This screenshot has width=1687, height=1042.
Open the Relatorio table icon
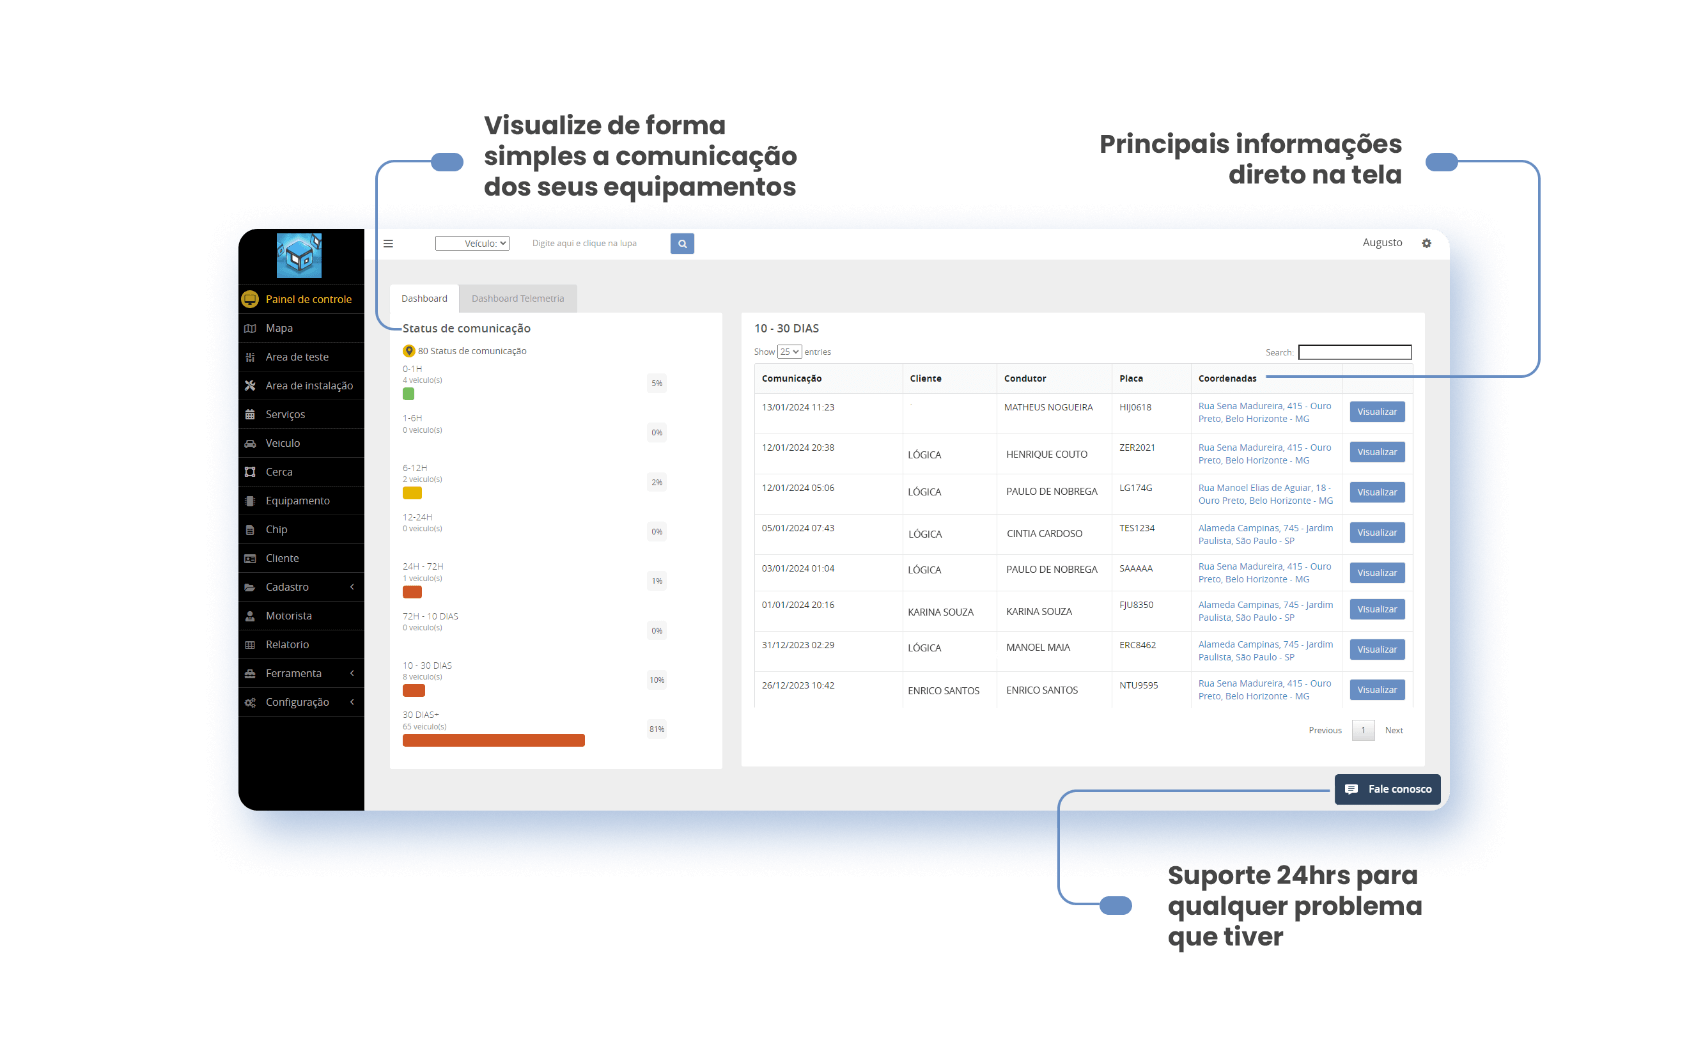[x=250, y=645]
